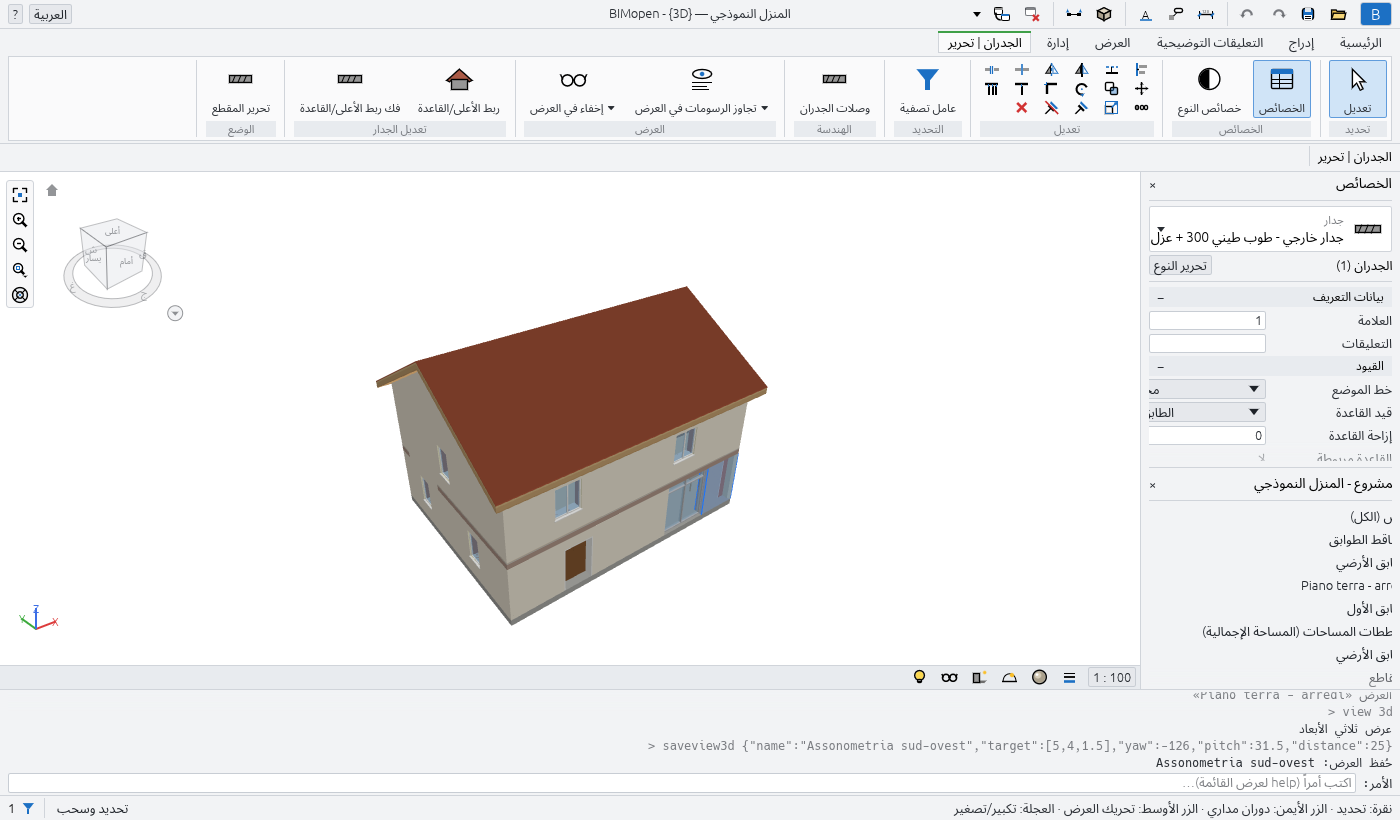Open the Location Line dropdown in properties
The width and height of the screenshot is (1400, 820).
(1207, 389)
